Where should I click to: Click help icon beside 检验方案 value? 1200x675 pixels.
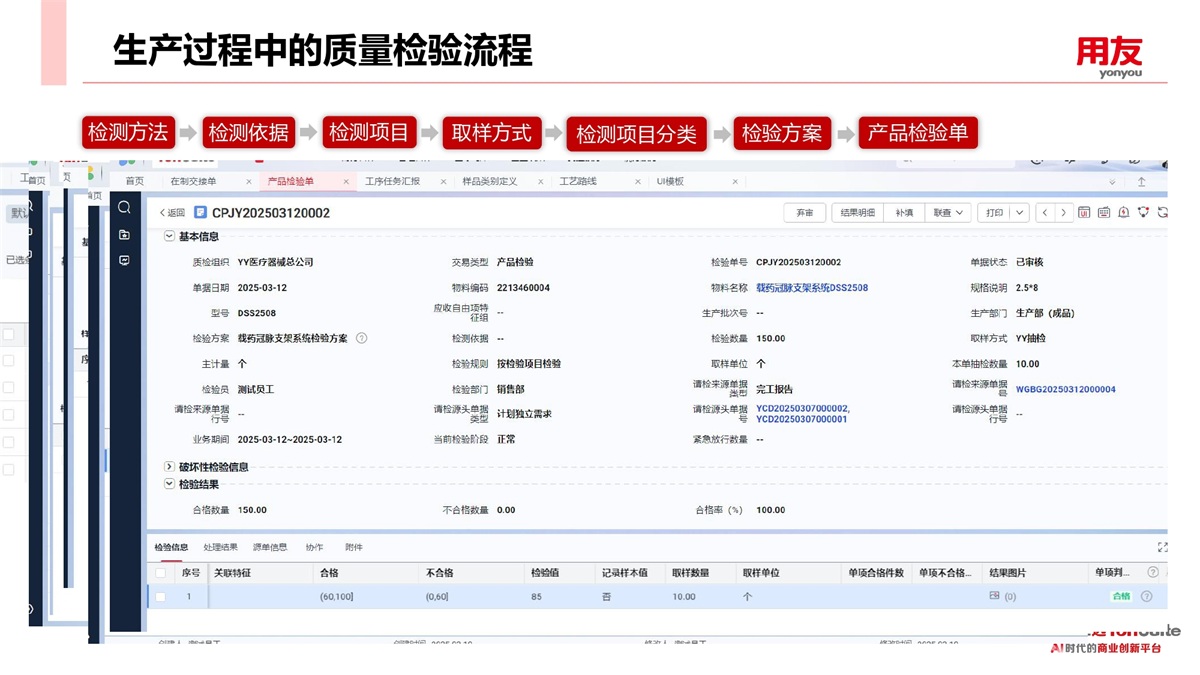tap(362, 338)
